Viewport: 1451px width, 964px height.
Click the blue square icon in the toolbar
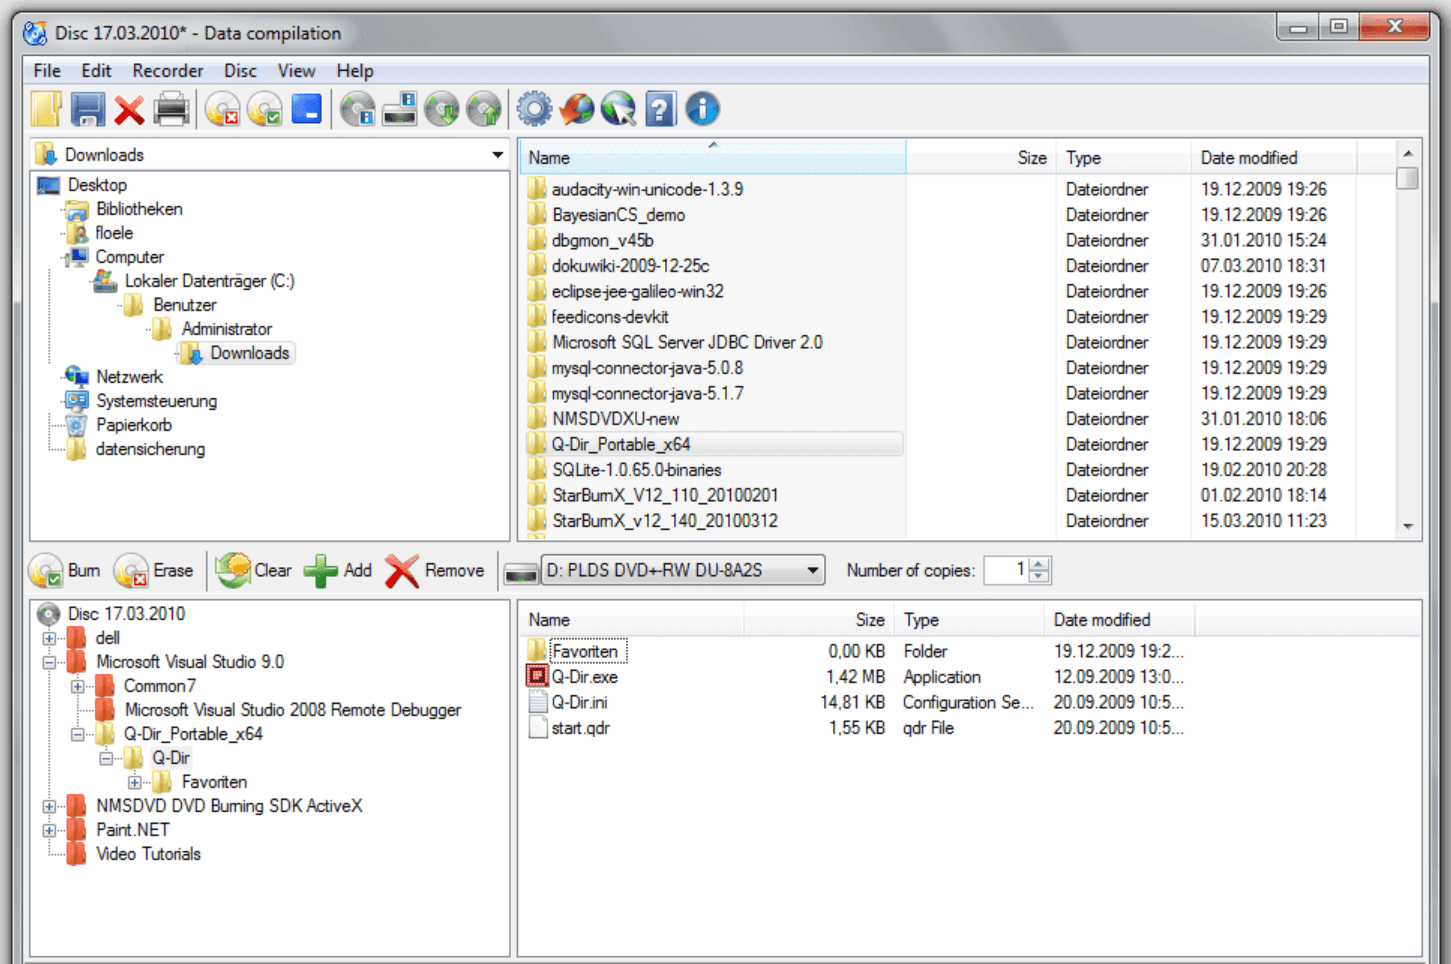[x=306, y=109]
